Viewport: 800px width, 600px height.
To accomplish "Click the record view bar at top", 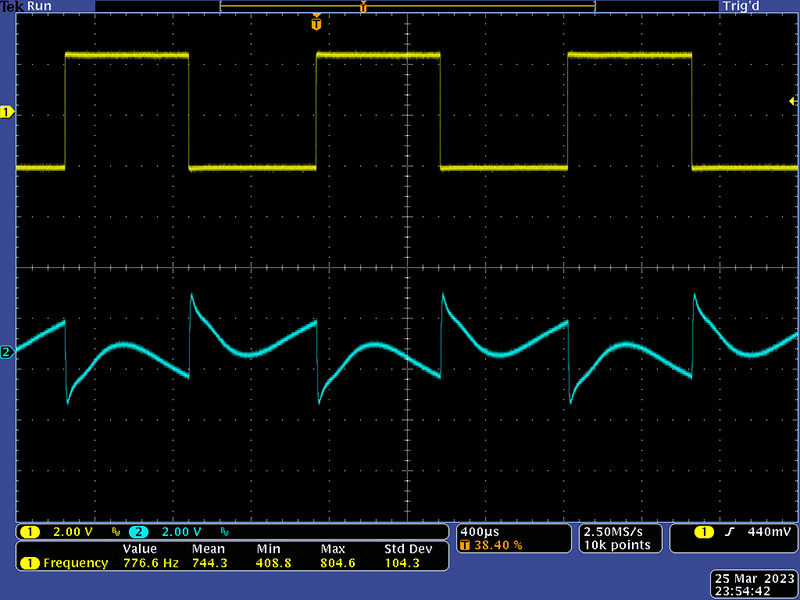I will [x=407, y=7].
